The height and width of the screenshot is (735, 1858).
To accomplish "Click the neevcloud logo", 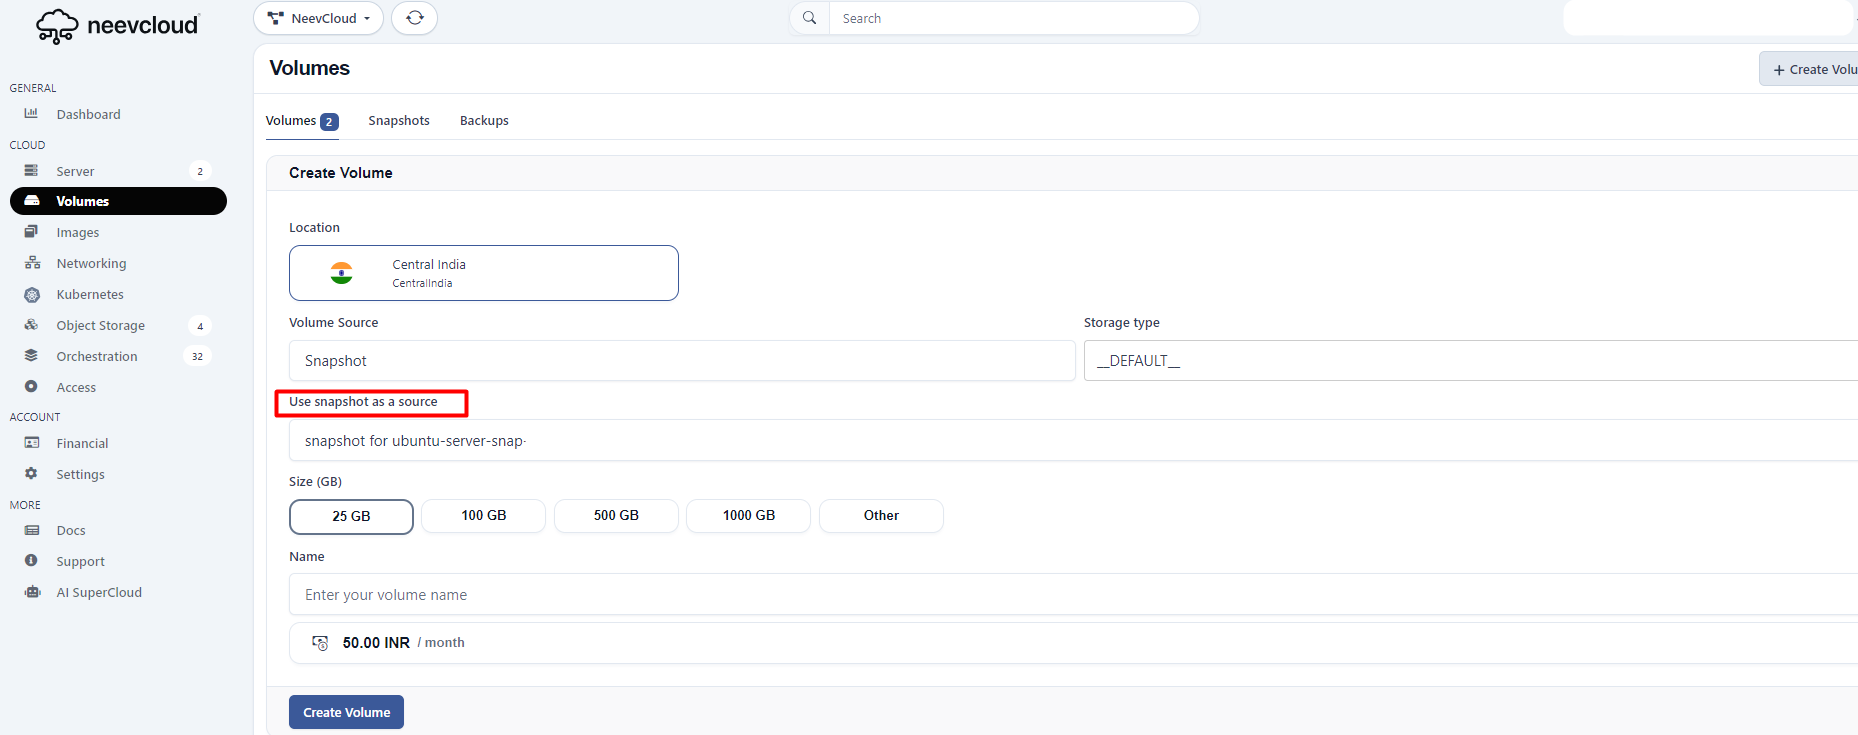I will click(118, 26).
